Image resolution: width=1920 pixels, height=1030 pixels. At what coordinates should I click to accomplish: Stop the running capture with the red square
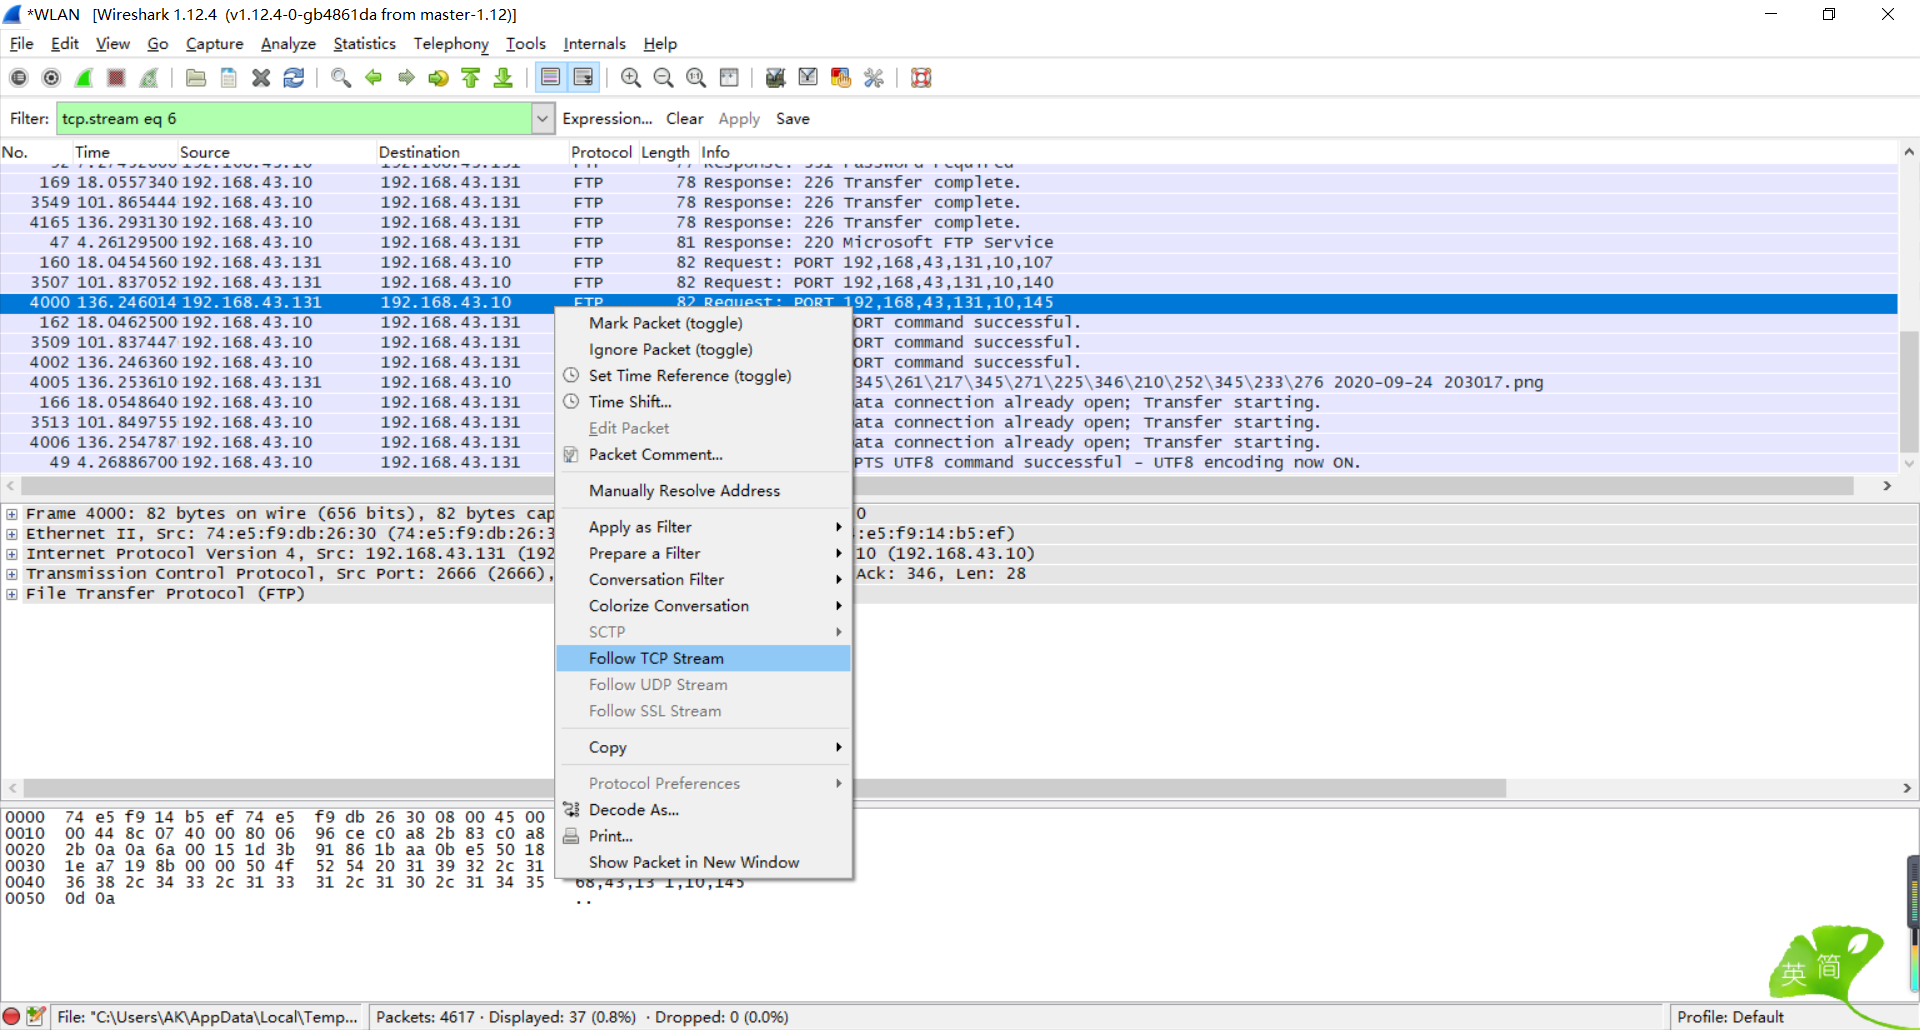117,78
